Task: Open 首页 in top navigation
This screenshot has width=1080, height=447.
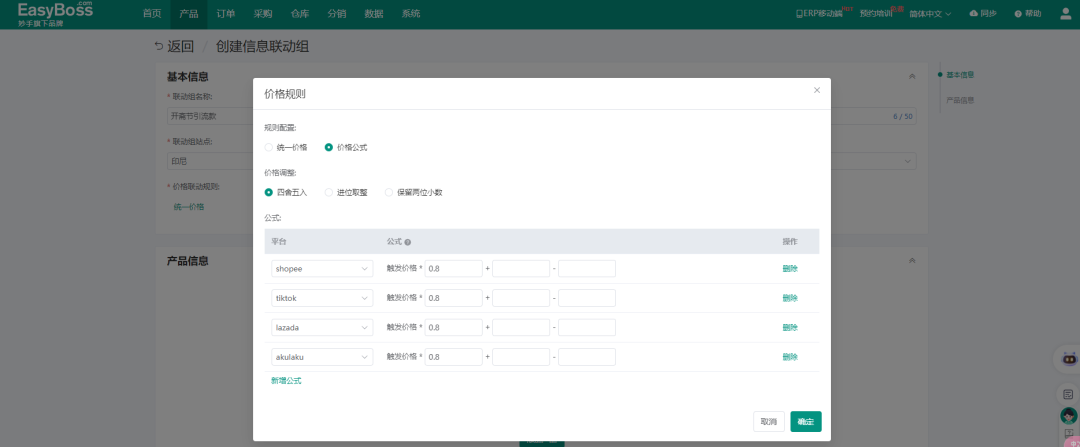Action: pyautogui.click(x=152, y=14)
